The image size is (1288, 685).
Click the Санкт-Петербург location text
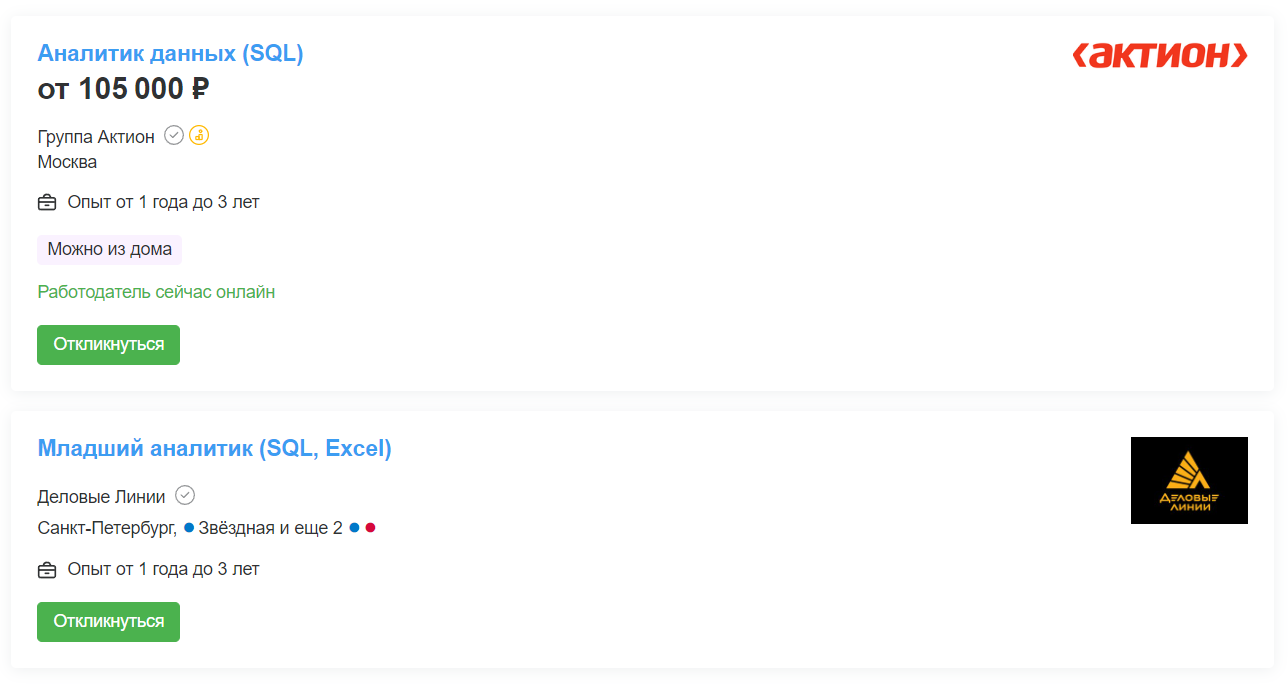tap(107, 528)
